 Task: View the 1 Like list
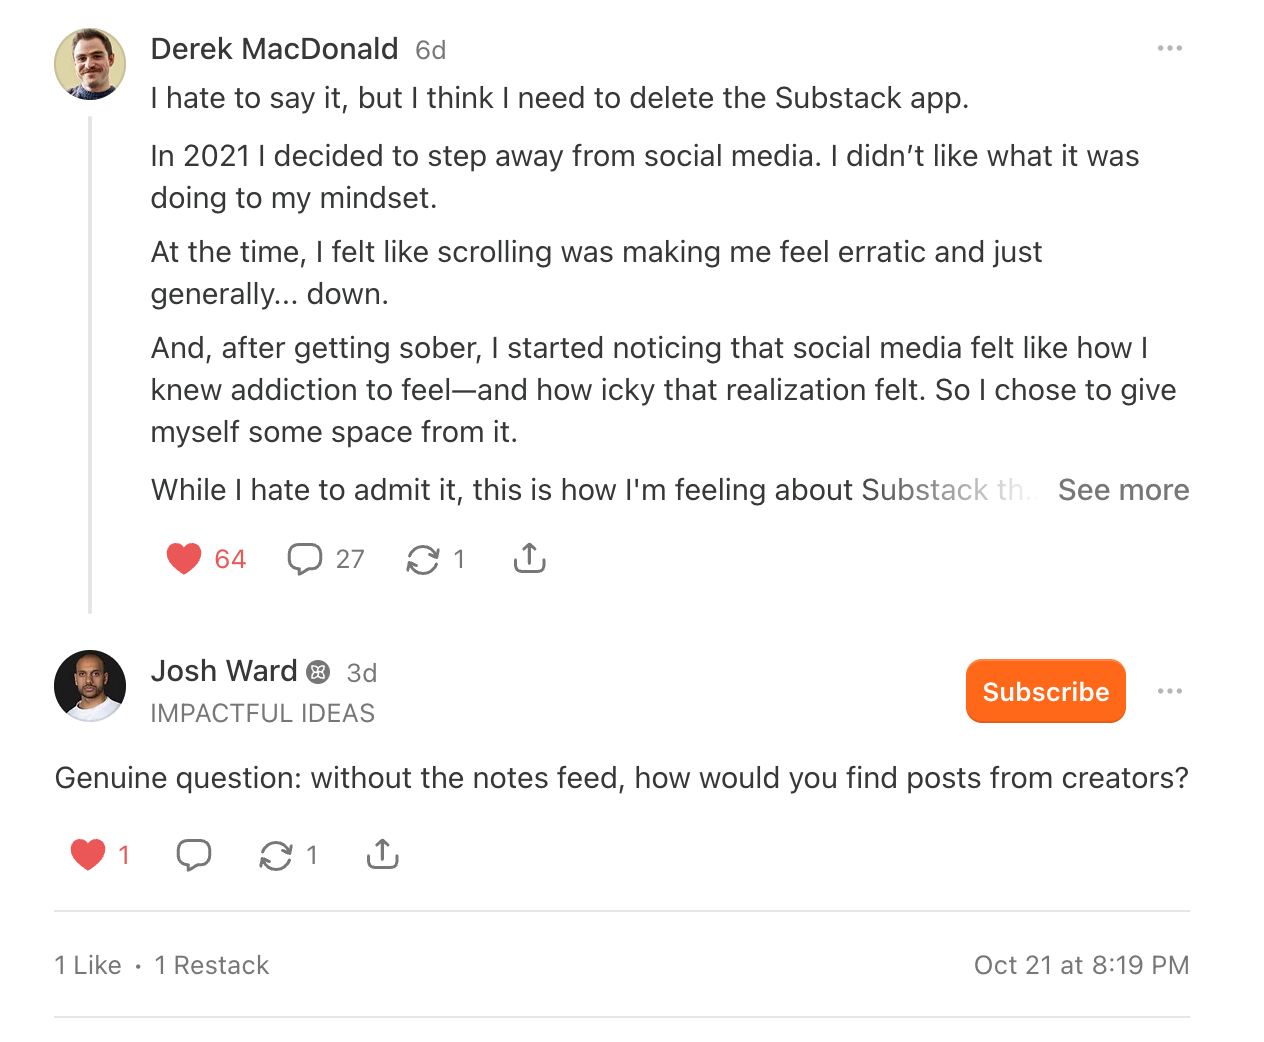point(88,965)
